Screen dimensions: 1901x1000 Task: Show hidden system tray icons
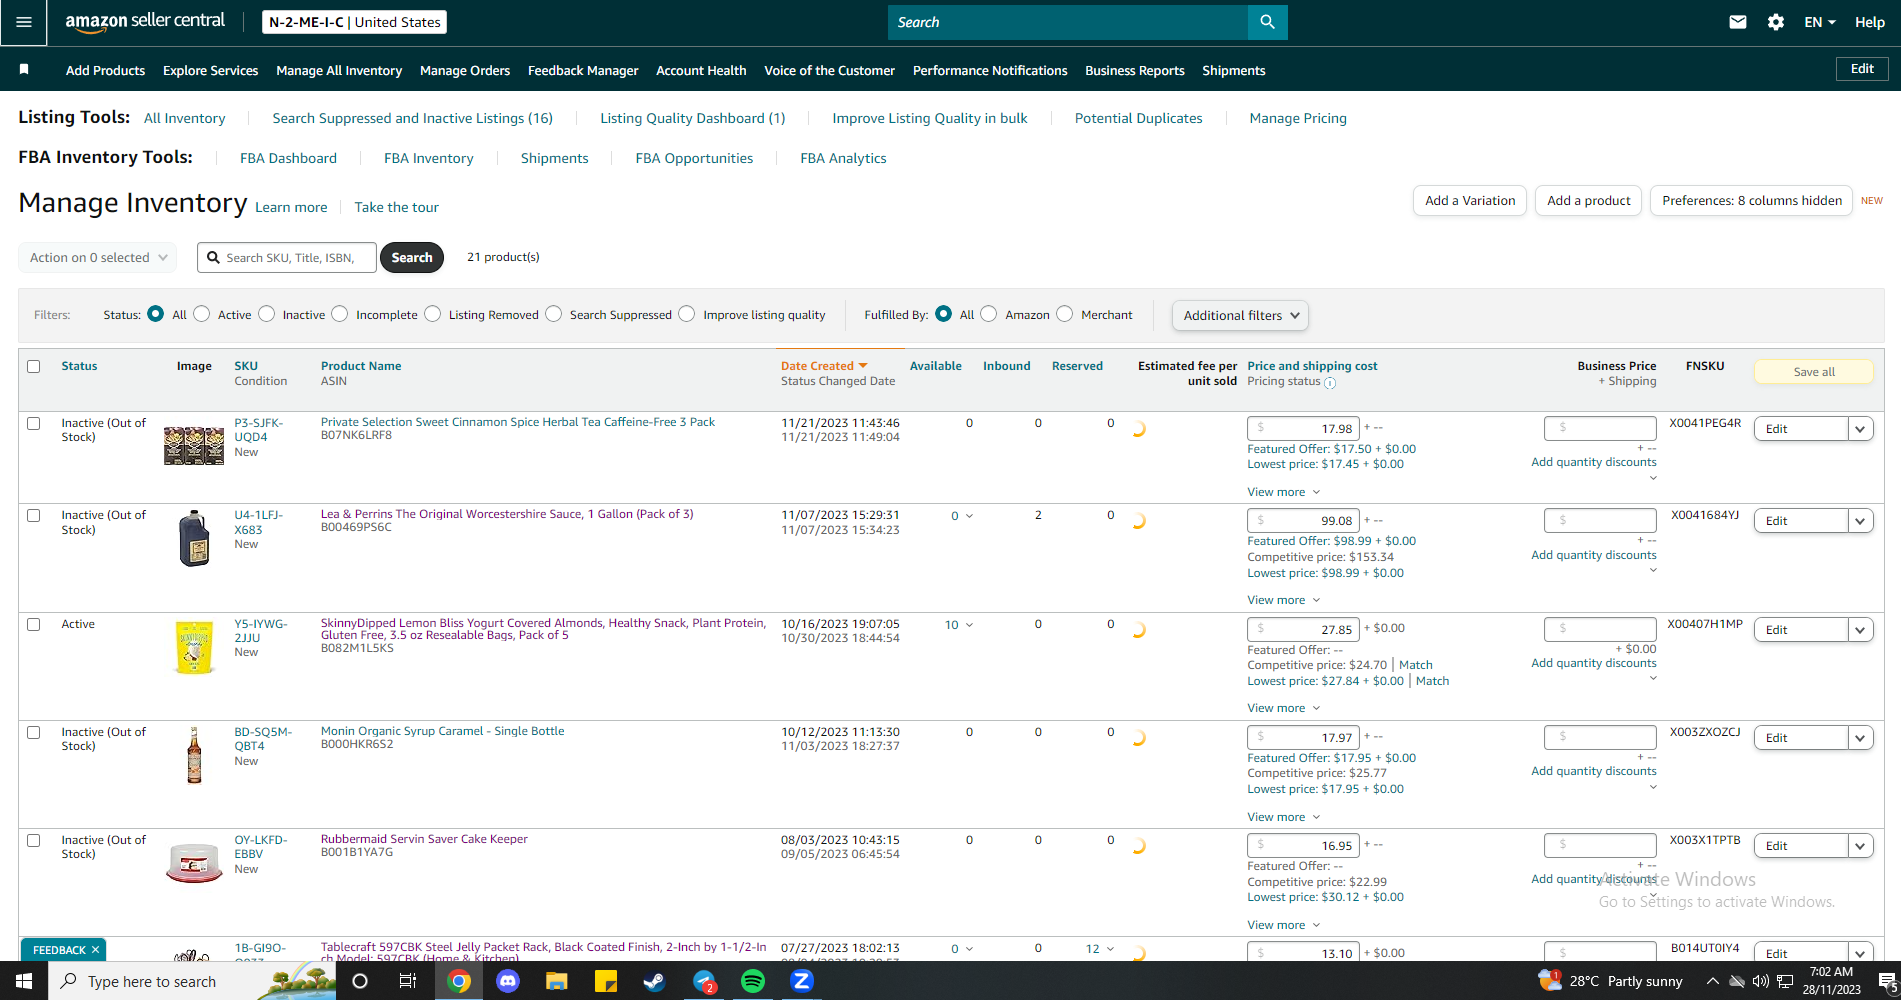[x=1712, y=981]
